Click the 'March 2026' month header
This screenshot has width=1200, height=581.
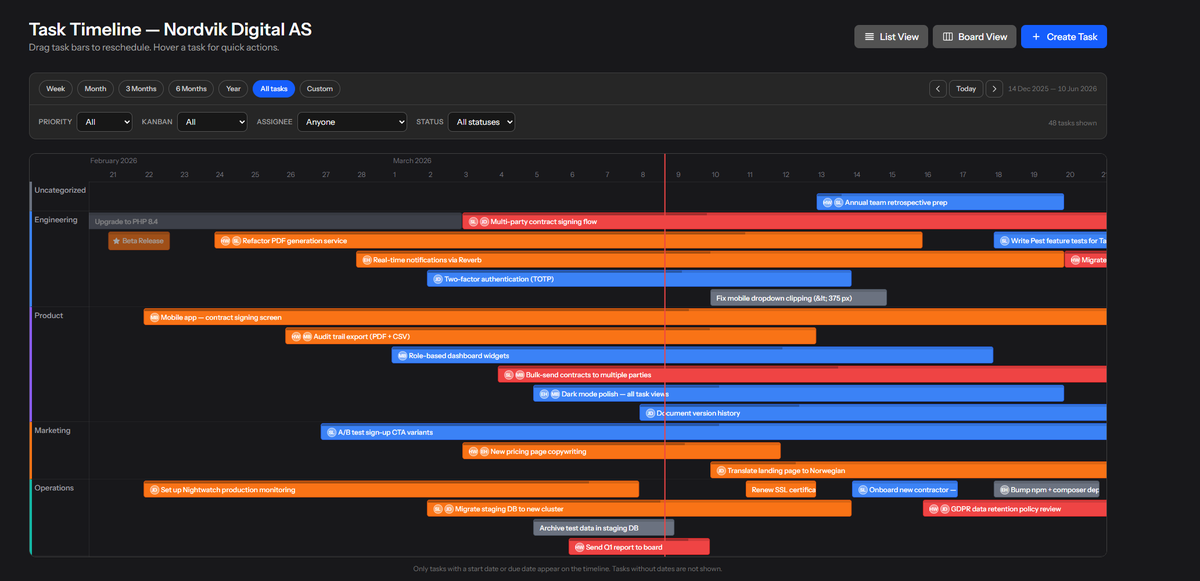pos(412,160)
